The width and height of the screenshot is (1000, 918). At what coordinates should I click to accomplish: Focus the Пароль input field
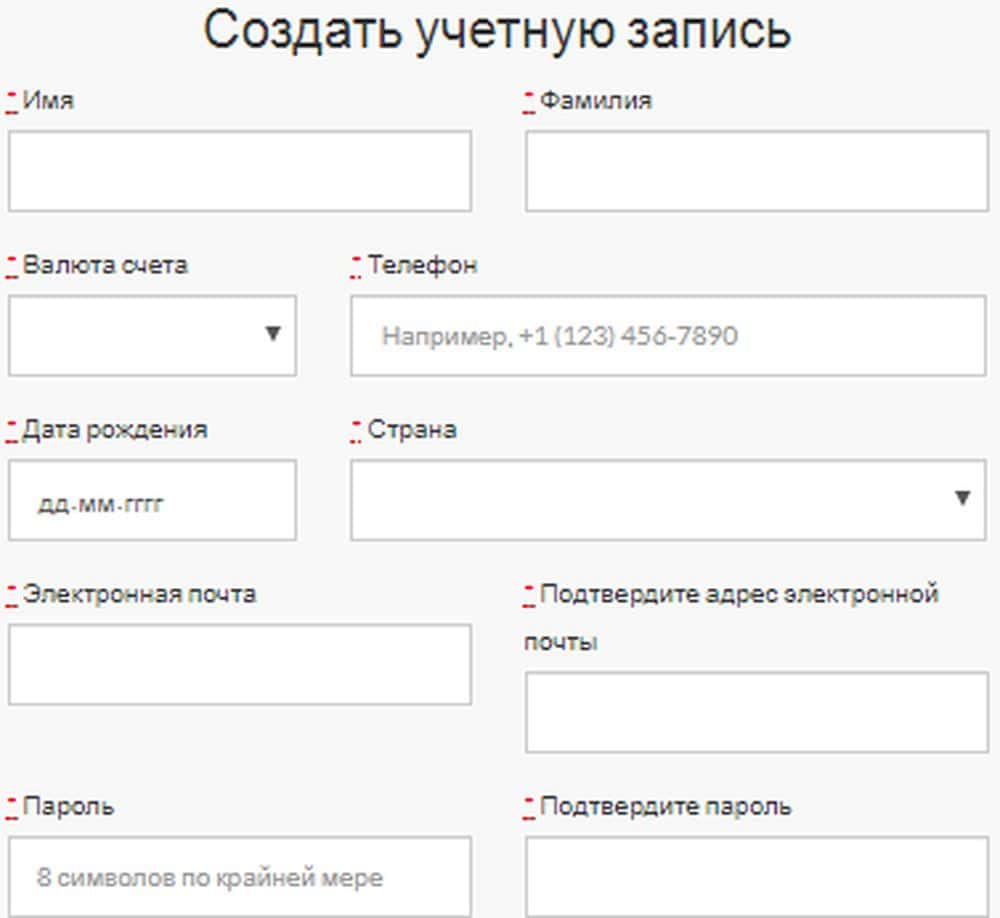pyautogui.click(x=239, y=877)
